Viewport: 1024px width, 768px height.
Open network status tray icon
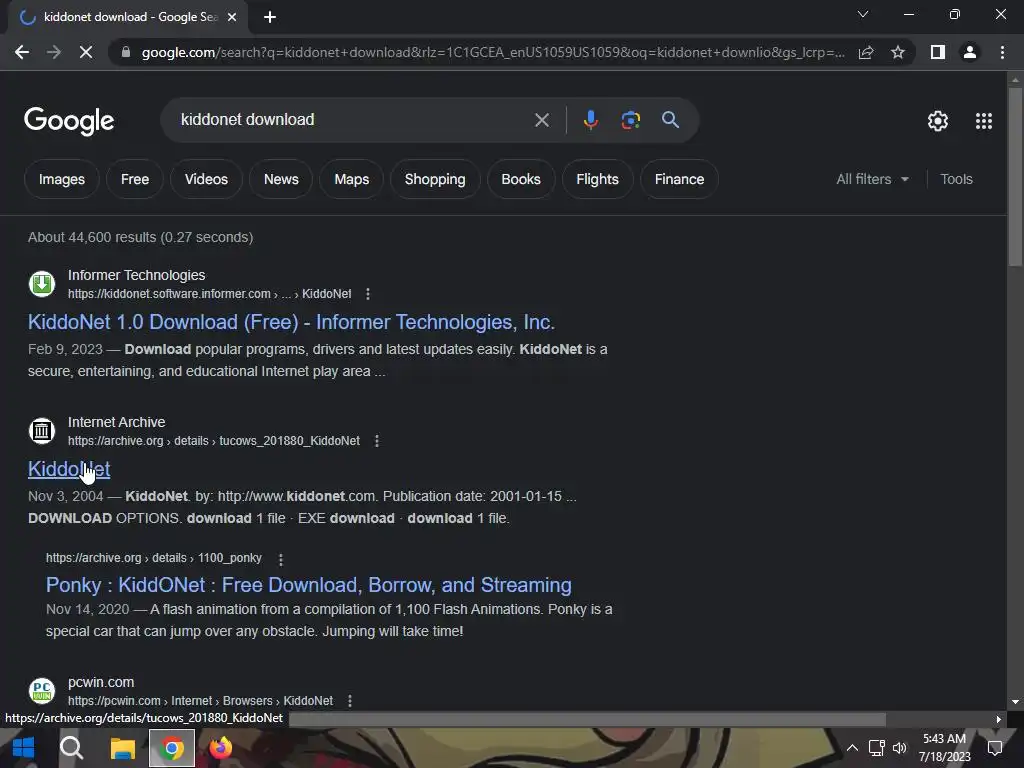pyautogui.click(x=876, y=748)
